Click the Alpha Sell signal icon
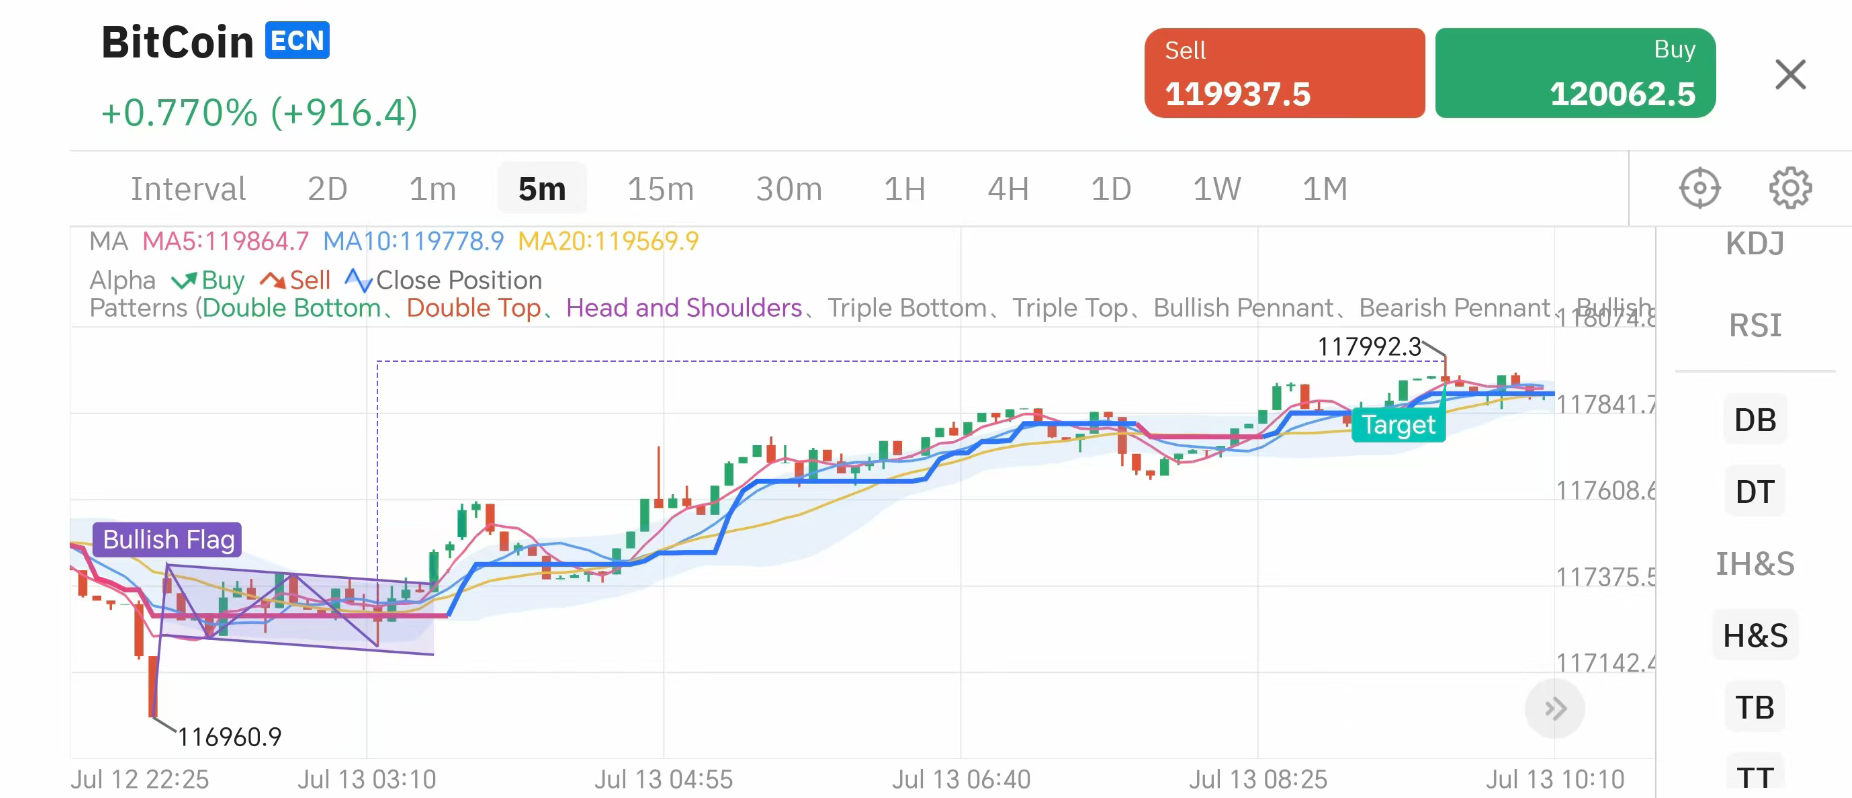This screenshot has width=1852, height=798. coord(273,281)
